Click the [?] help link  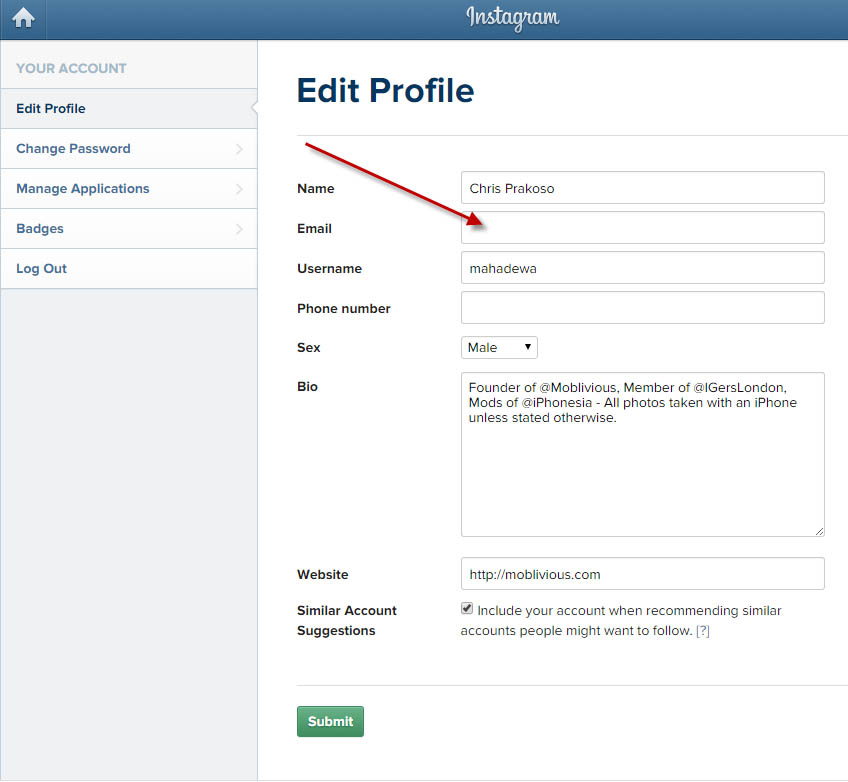(703, 631)
